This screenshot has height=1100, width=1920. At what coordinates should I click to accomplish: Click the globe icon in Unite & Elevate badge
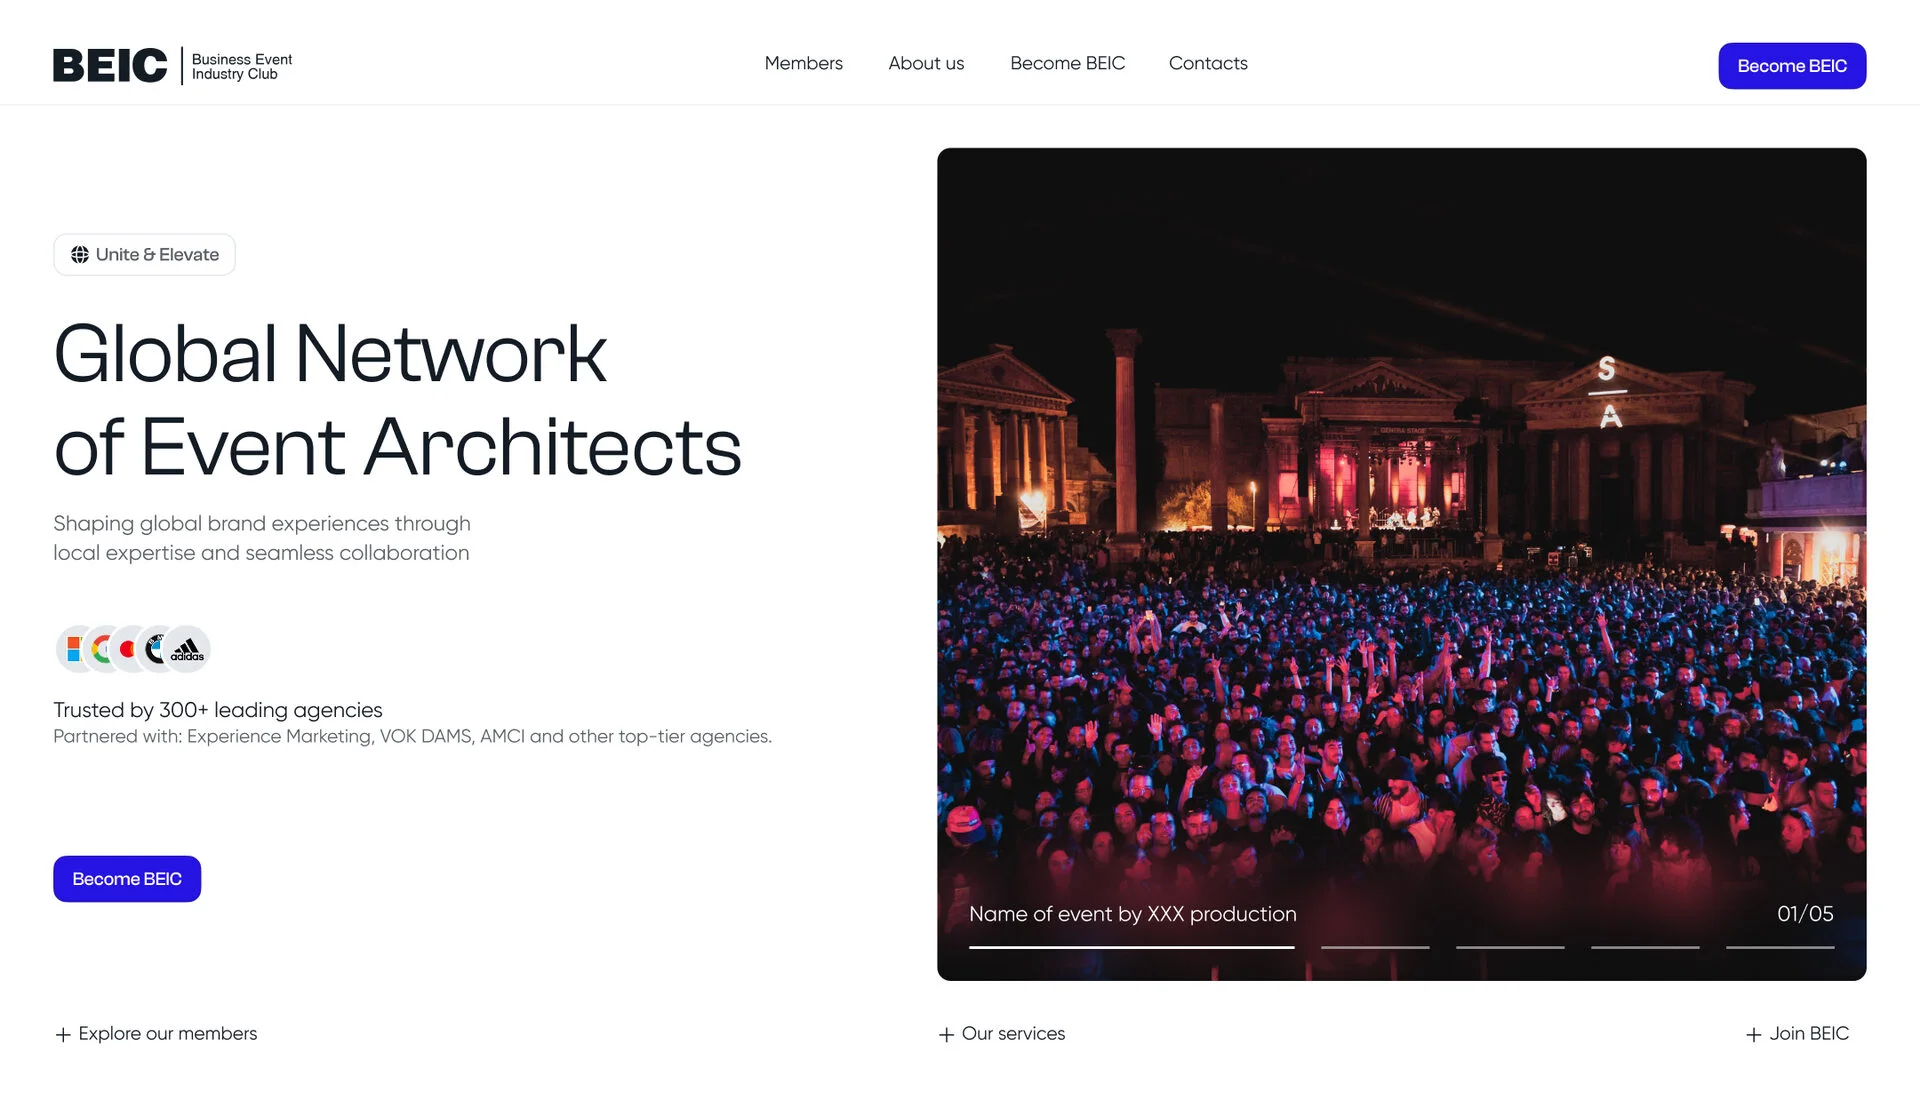click(x=80, y=255)
